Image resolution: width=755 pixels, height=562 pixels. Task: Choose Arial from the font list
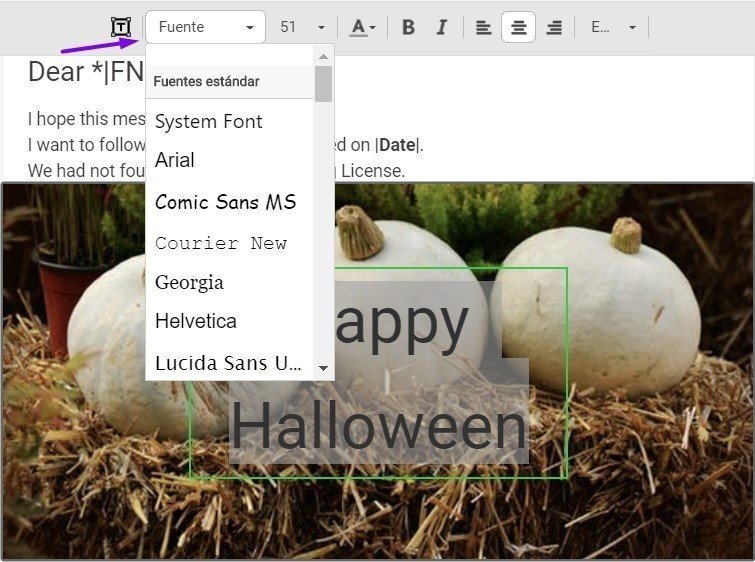(175, 160)
